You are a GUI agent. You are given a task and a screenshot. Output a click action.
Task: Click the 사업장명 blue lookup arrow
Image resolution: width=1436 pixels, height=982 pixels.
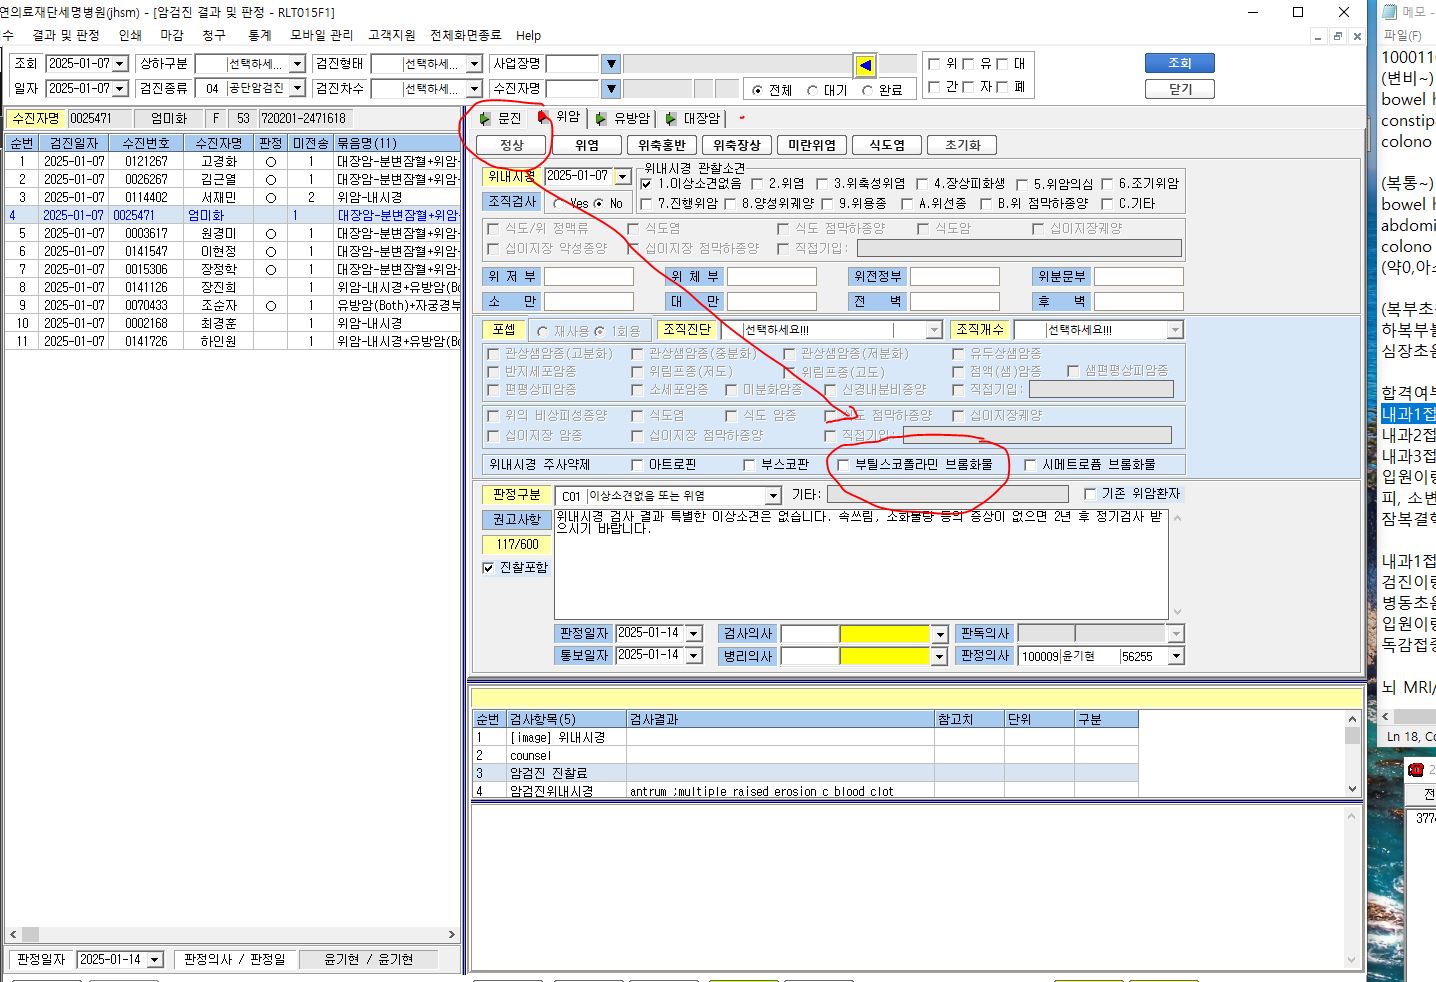tap(611, 64)
